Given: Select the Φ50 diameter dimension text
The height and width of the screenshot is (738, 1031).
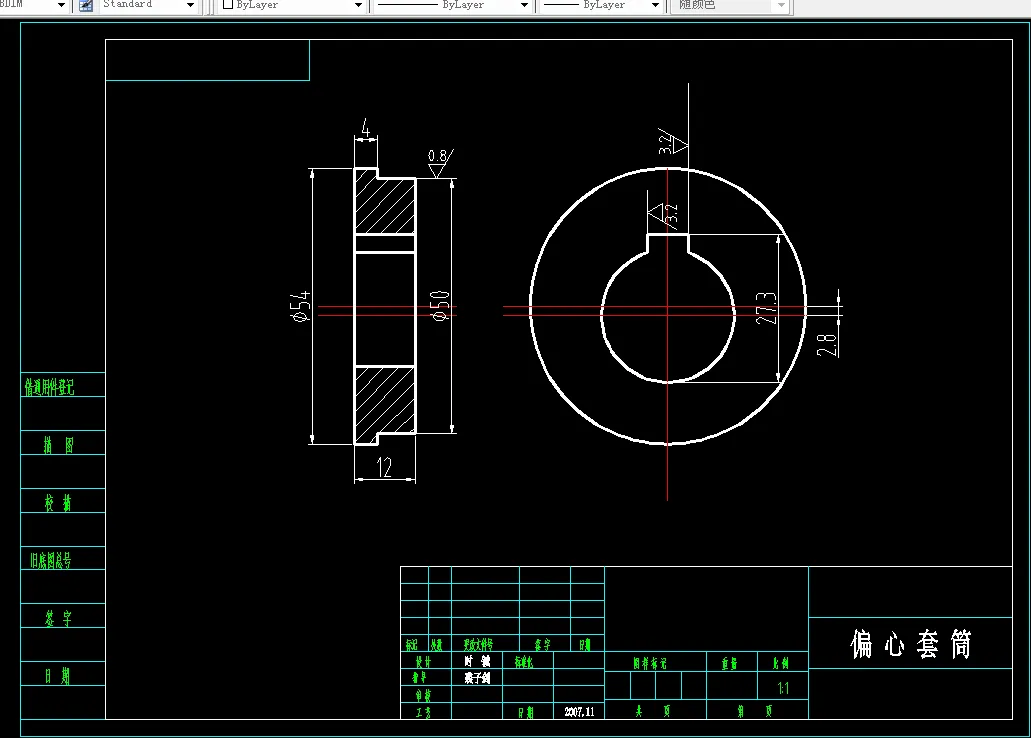Looking at the screenshot, I should (440, 306).
